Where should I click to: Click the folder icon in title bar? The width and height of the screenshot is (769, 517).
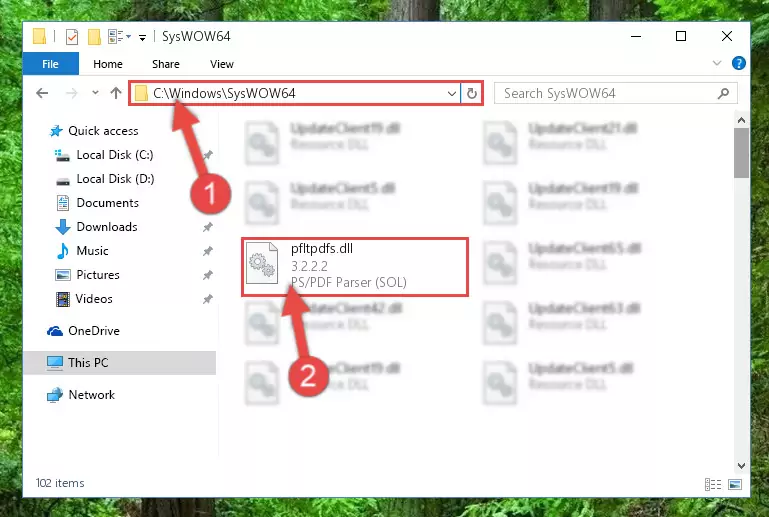click(39, 36)
